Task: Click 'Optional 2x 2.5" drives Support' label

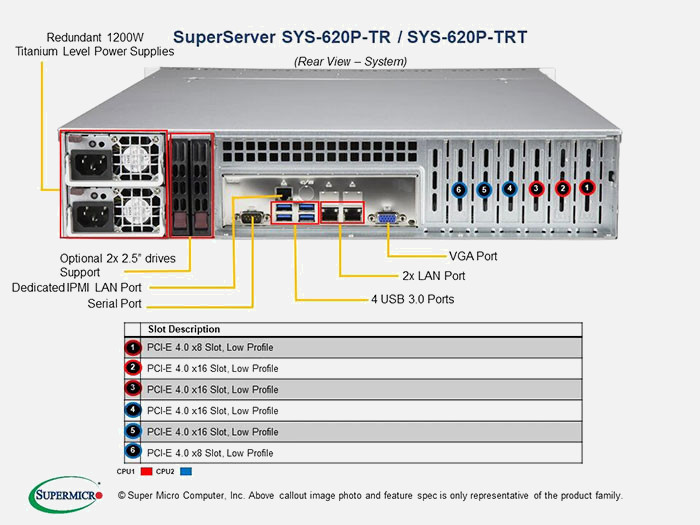Action: point(118,265)
